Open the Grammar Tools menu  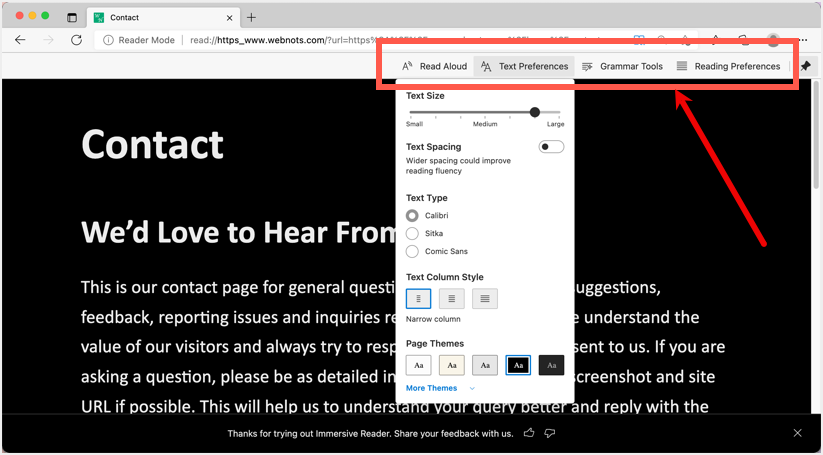point(622,66)
